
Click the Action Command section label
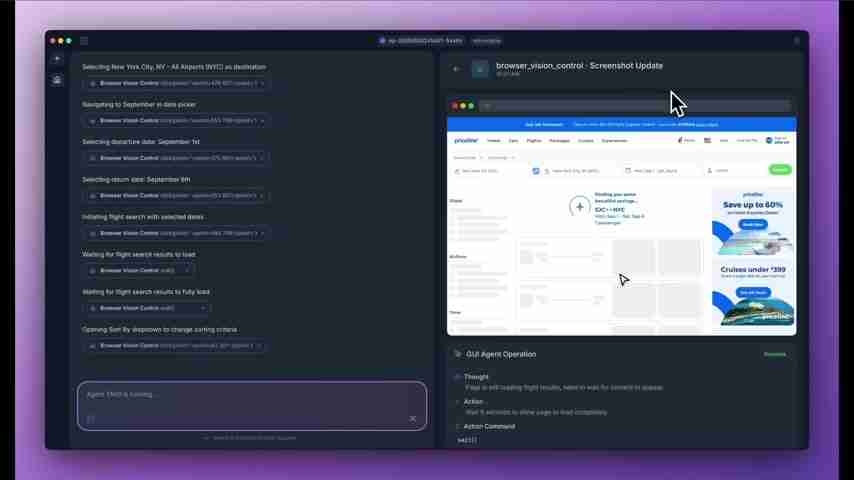[489, 427]
